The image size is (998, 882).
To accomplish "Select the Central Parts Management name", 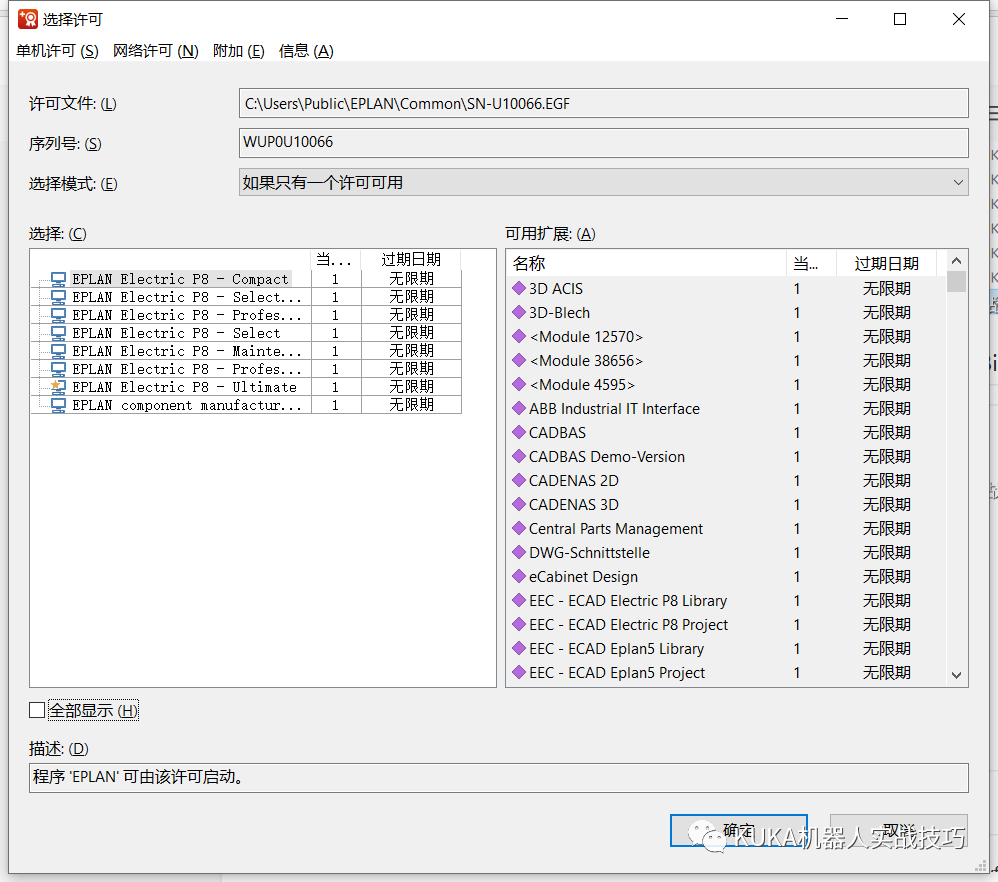I will coord(615,529).
